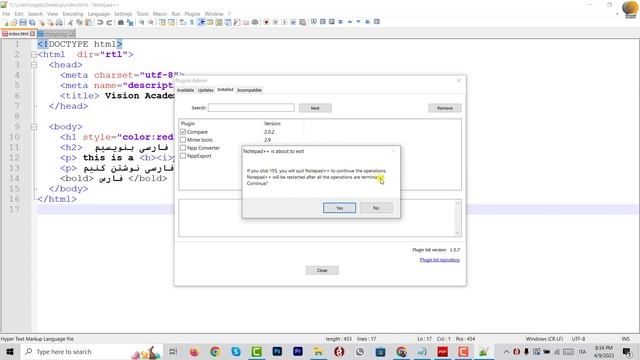Click the Find (binoculars) toolbar icon

pos(120,22)
